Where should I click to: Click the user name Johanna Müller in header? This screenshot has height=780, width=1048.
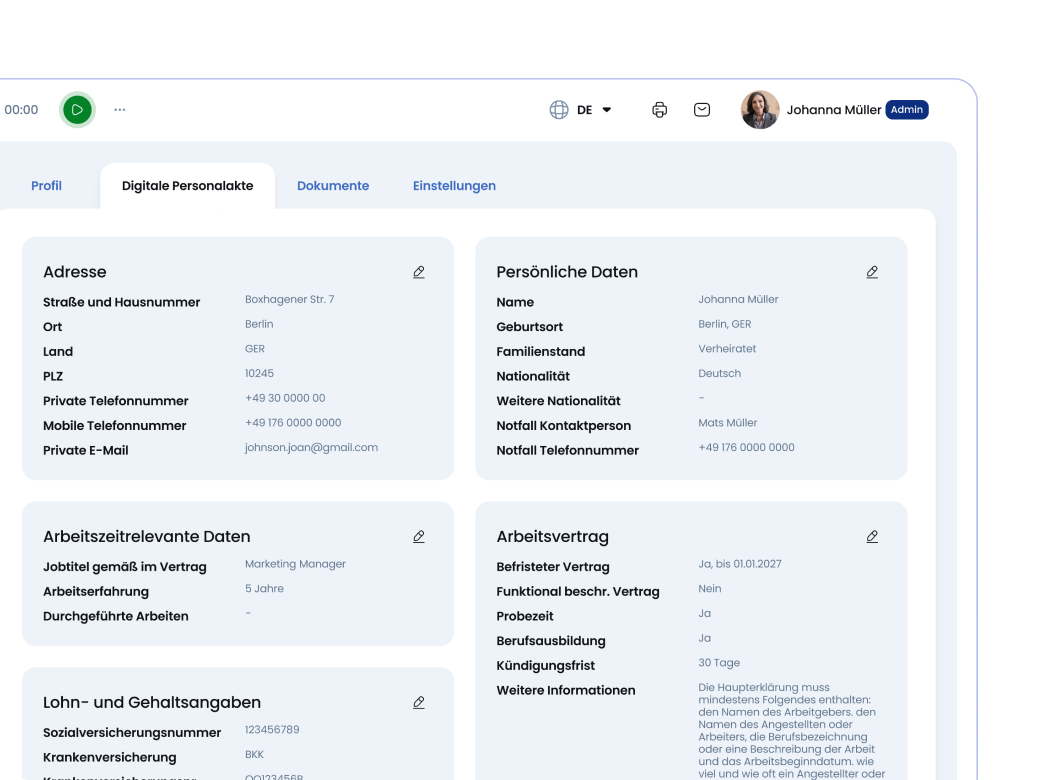pyautogui.click(x=833, y=110)
